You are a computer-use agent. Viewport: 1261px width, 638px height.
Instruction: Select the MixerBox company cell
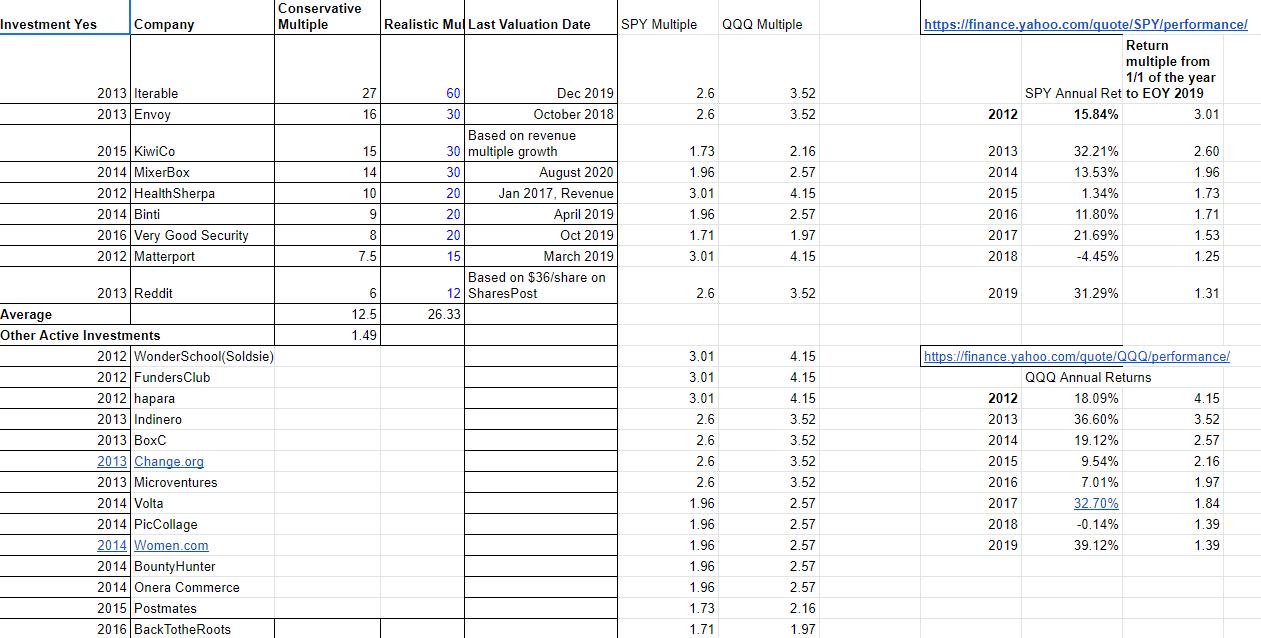(x=202, y=172)
